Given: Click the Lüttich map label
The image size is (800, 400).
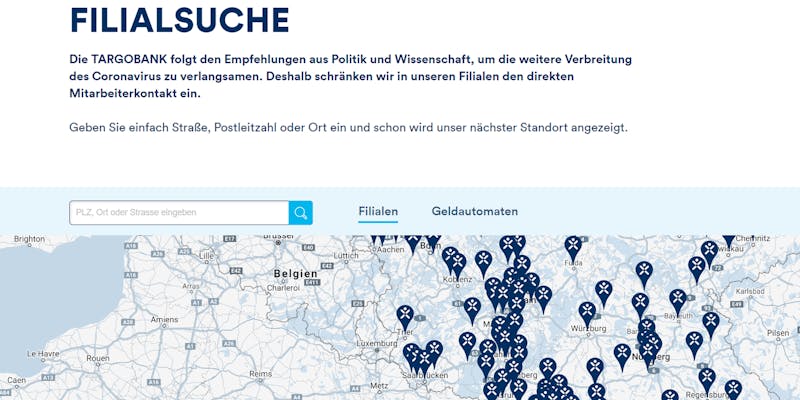Looking at the screenshot, I should (x=346, y=256).
